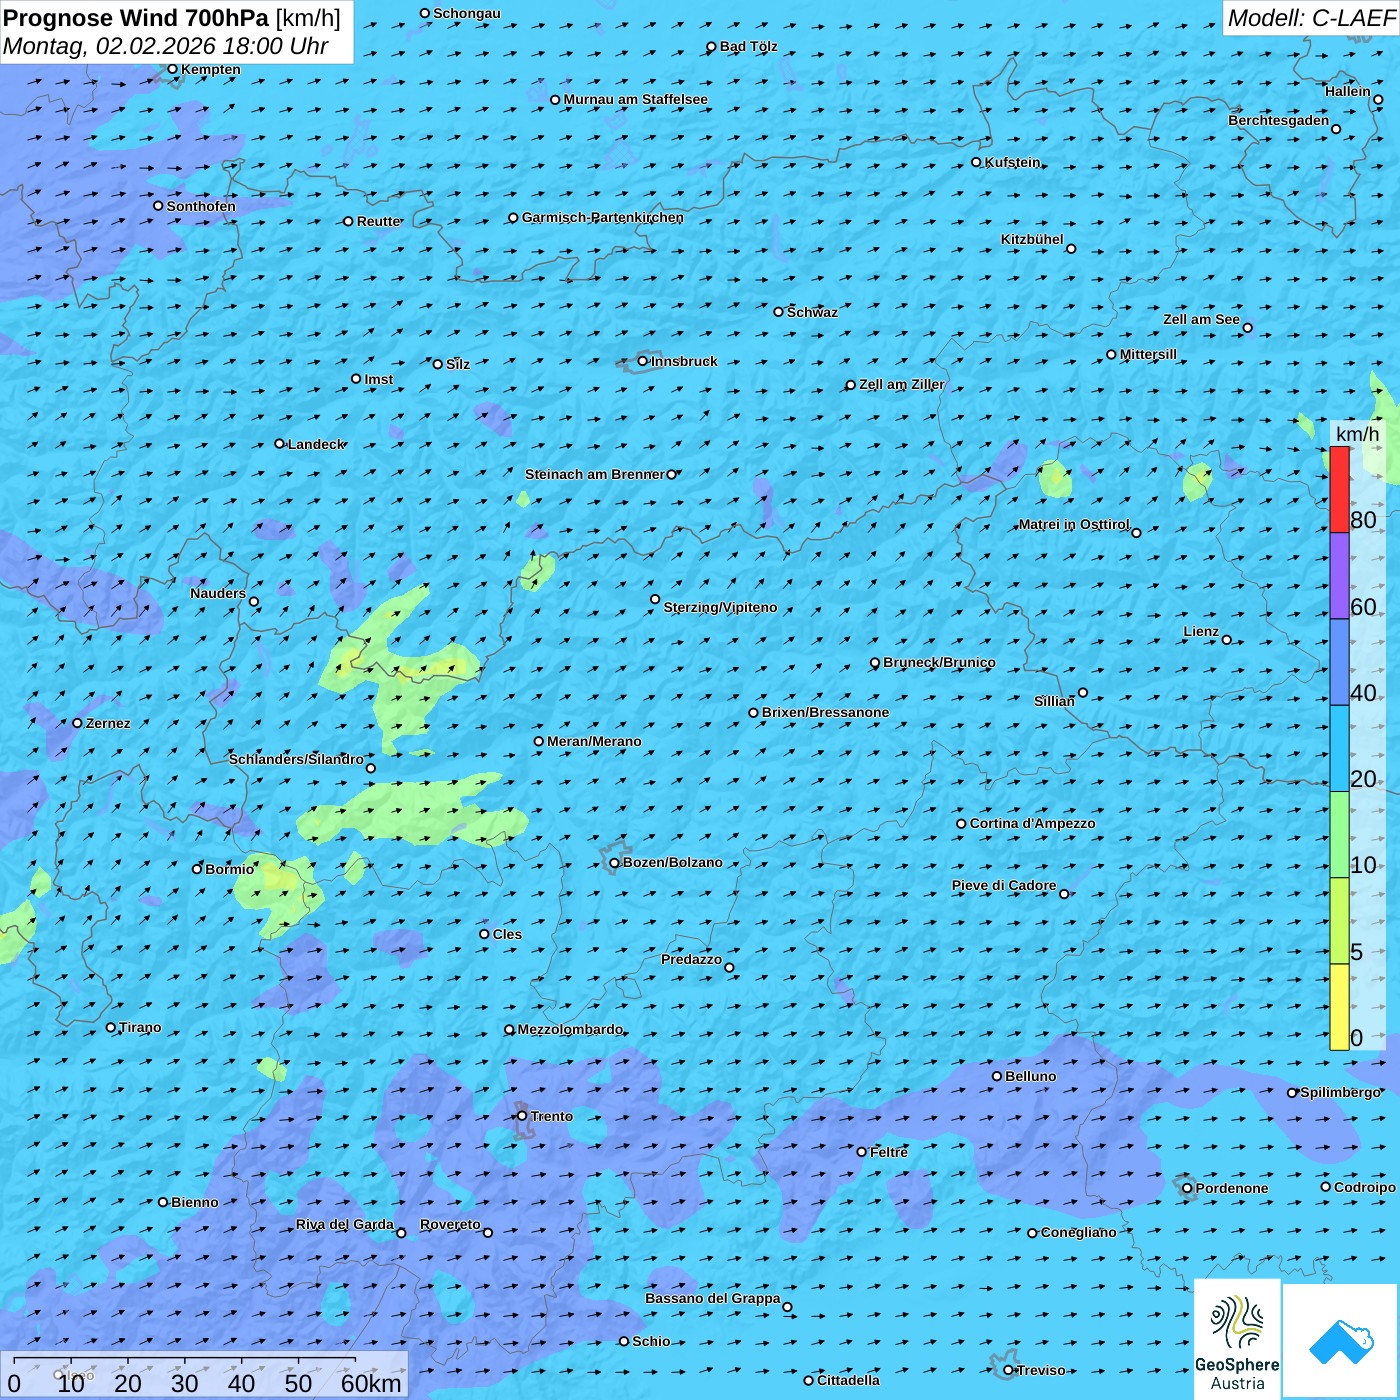The image size is (1400, 1400).
Task: Click the Cortina d'Ampezzo marker
Action: point(961,824)
